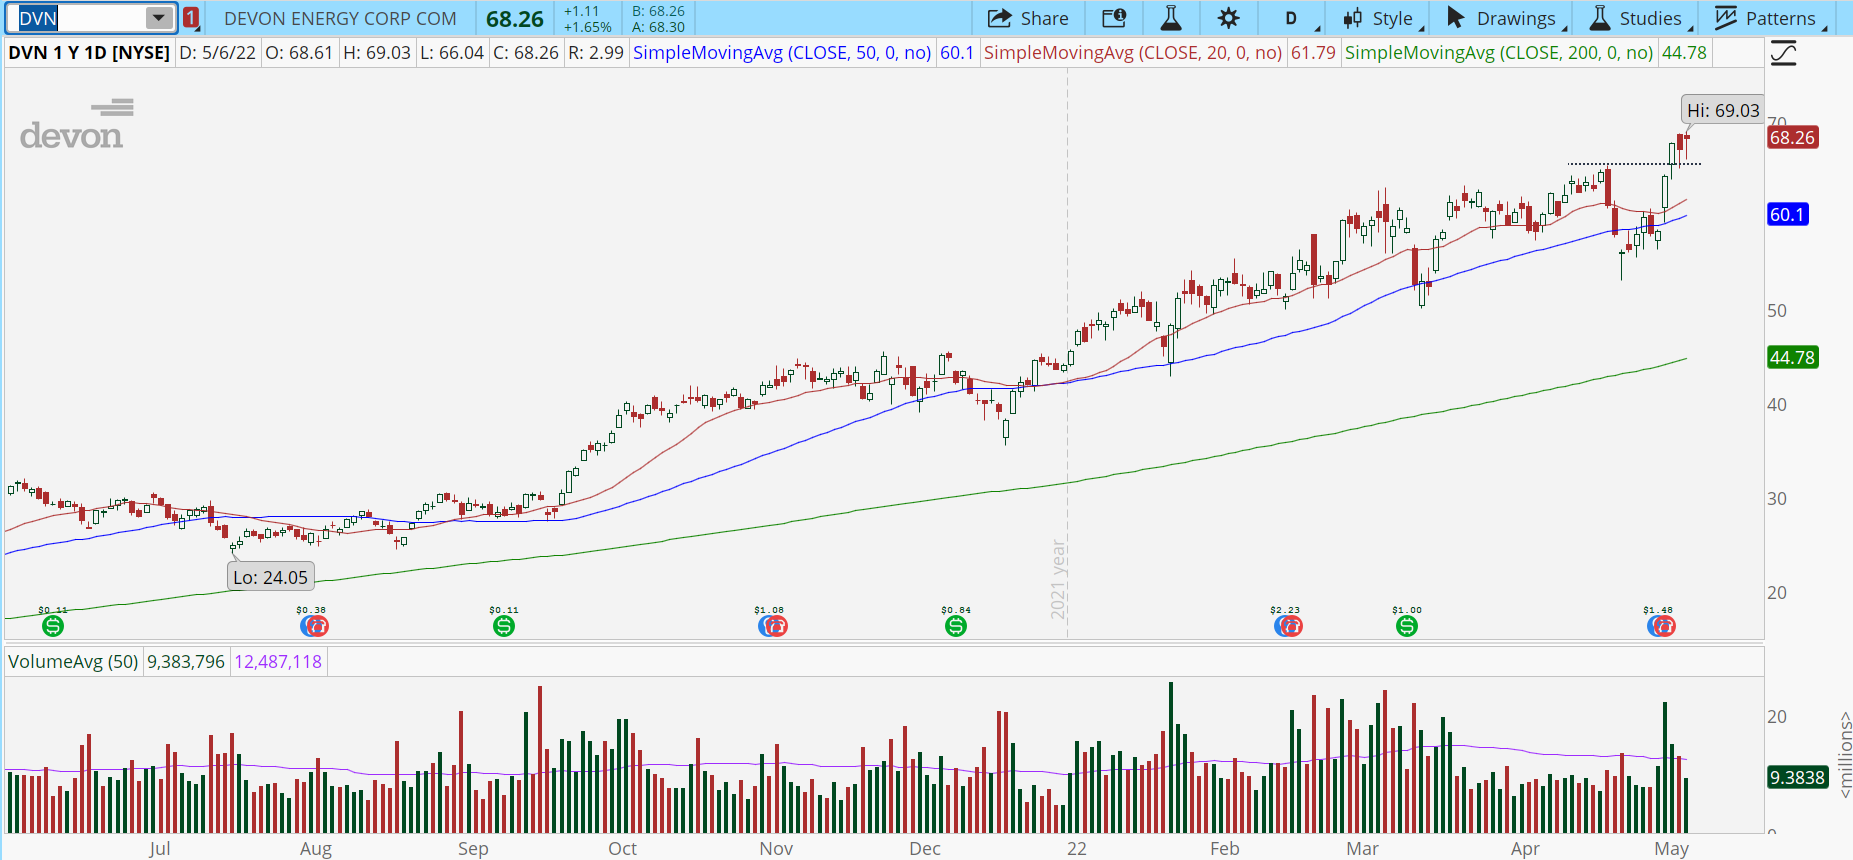
Task: Click the red number 1 link icon
Action: click(191, 18)
